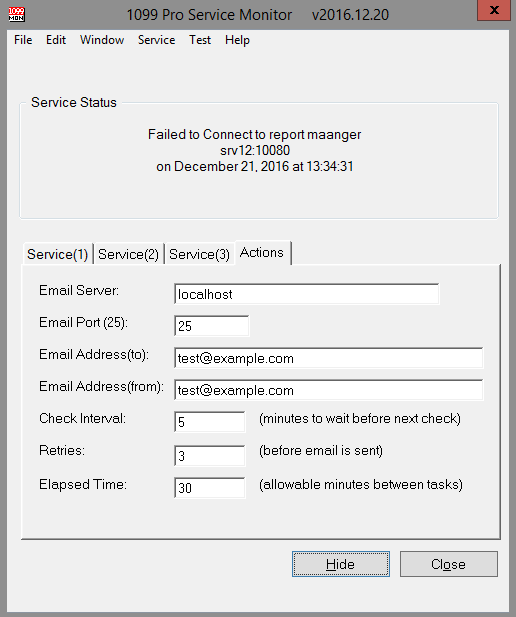The image size is (516, 617).
Task: Switch to the Service(2) tab
Action: click(128, 254)
